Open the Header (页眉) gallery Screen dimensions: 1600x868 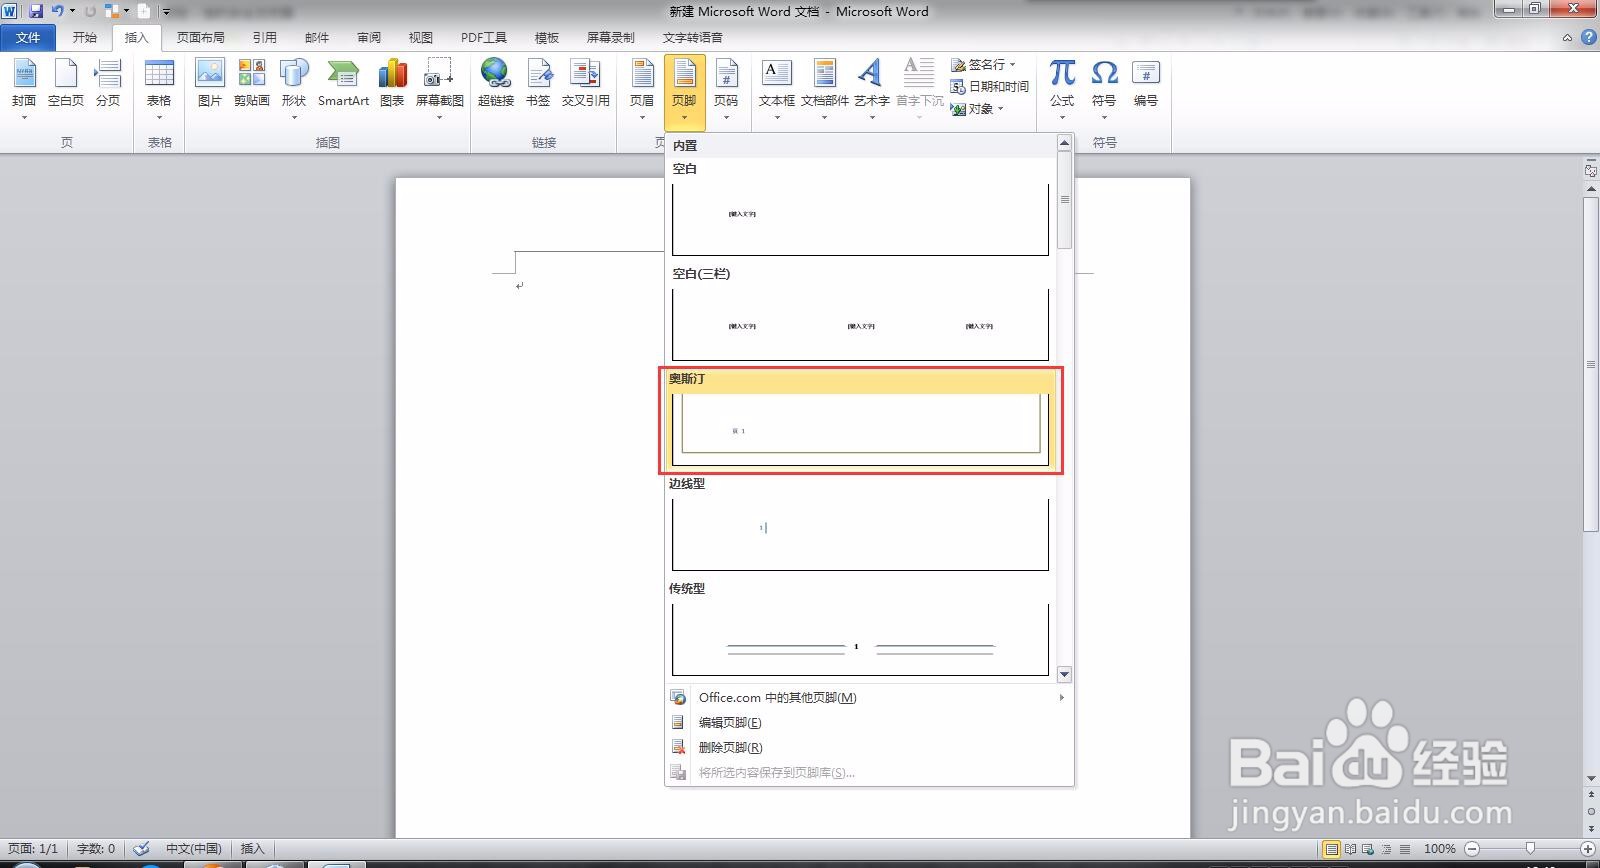coord(642,88)
